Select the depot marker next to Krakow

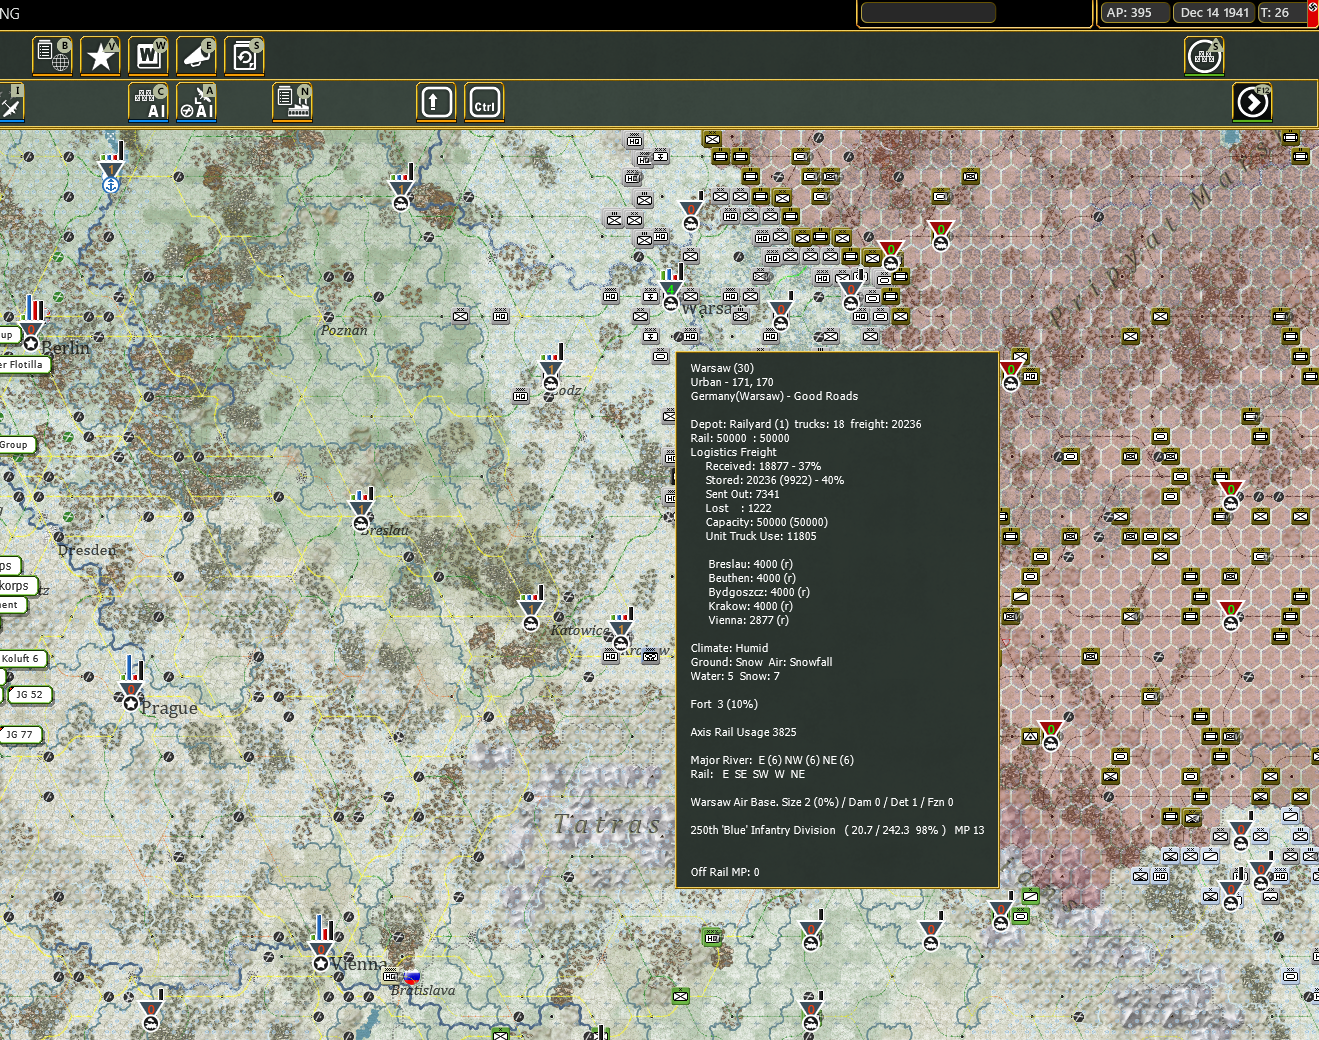click(621, 630)
